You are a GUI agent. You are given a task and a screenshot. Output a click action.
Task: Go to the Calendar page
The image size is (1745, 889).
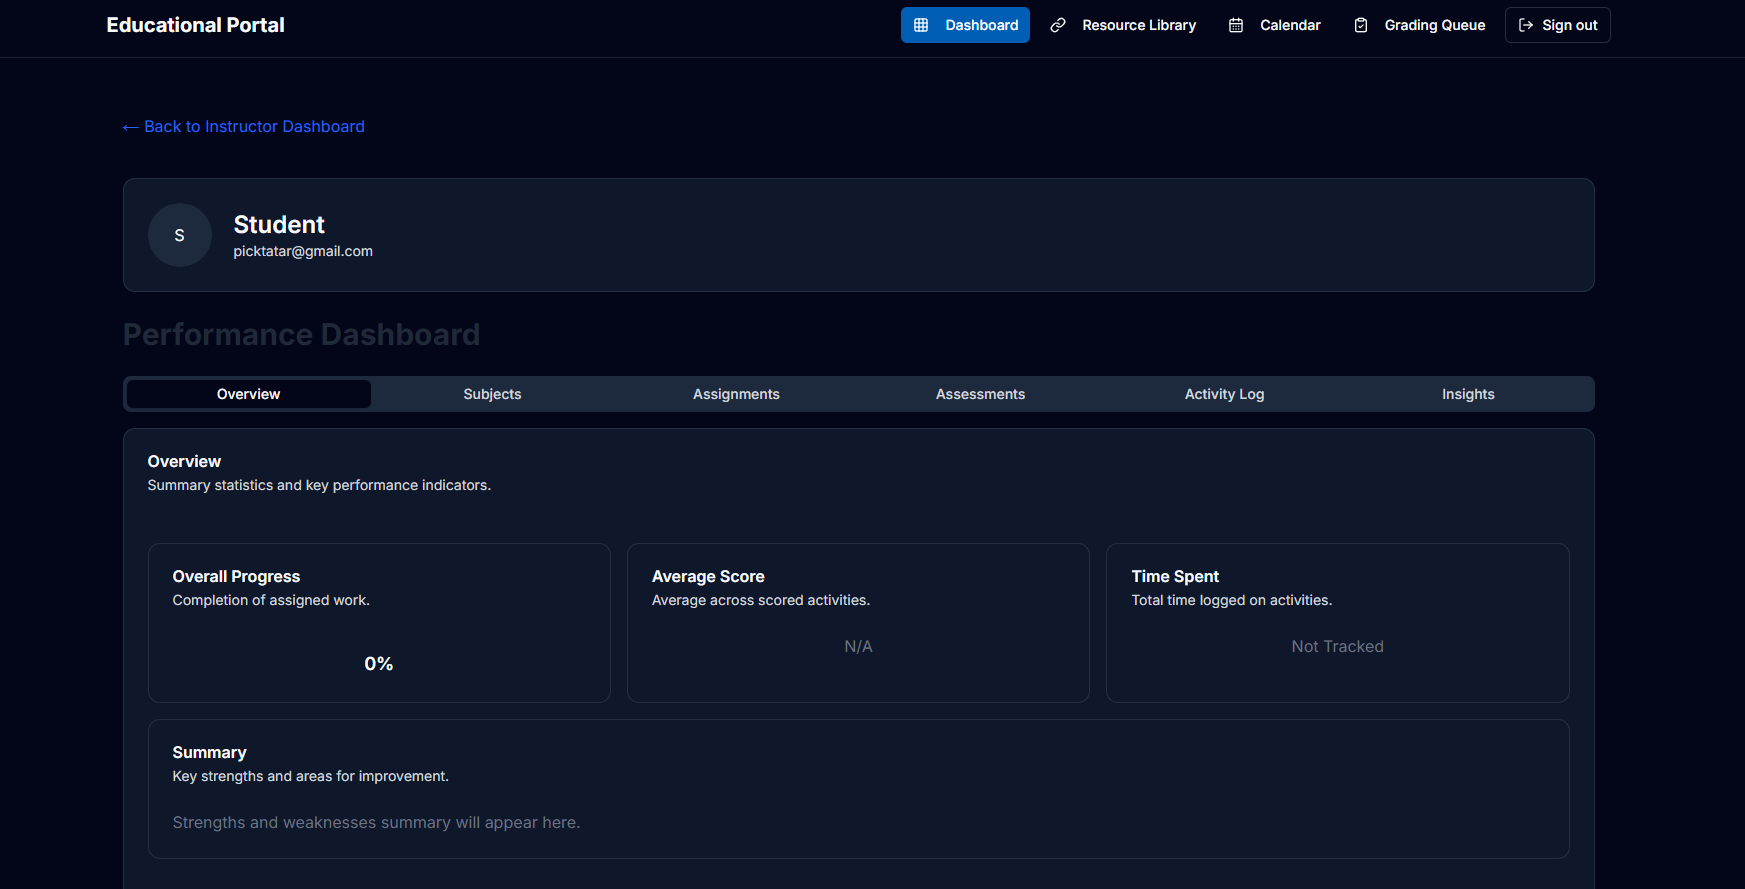coord(1274,25)
